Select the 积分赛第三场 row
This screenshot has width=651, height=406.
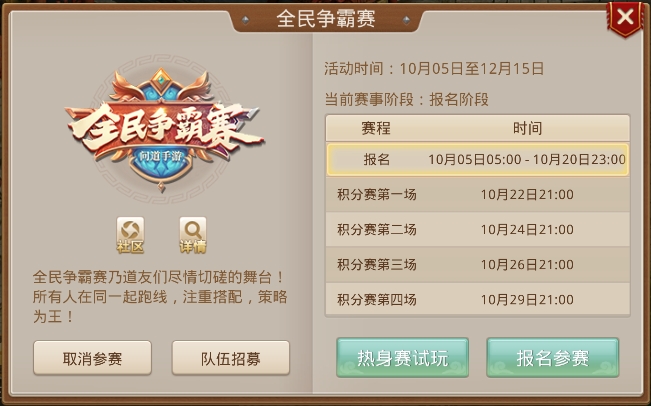[477, 264]
